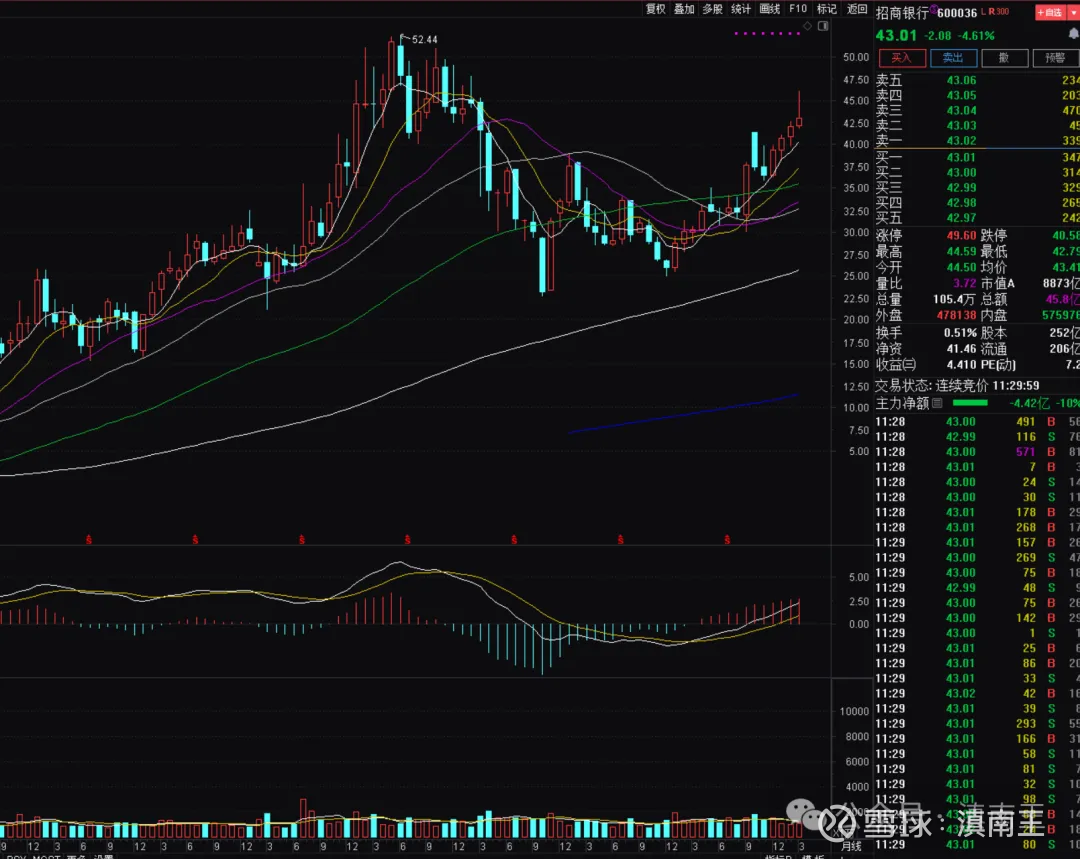Select the 卖五 ask price 43.06
The height and width of the screenshot is (859, 1080).
[961, 80]
